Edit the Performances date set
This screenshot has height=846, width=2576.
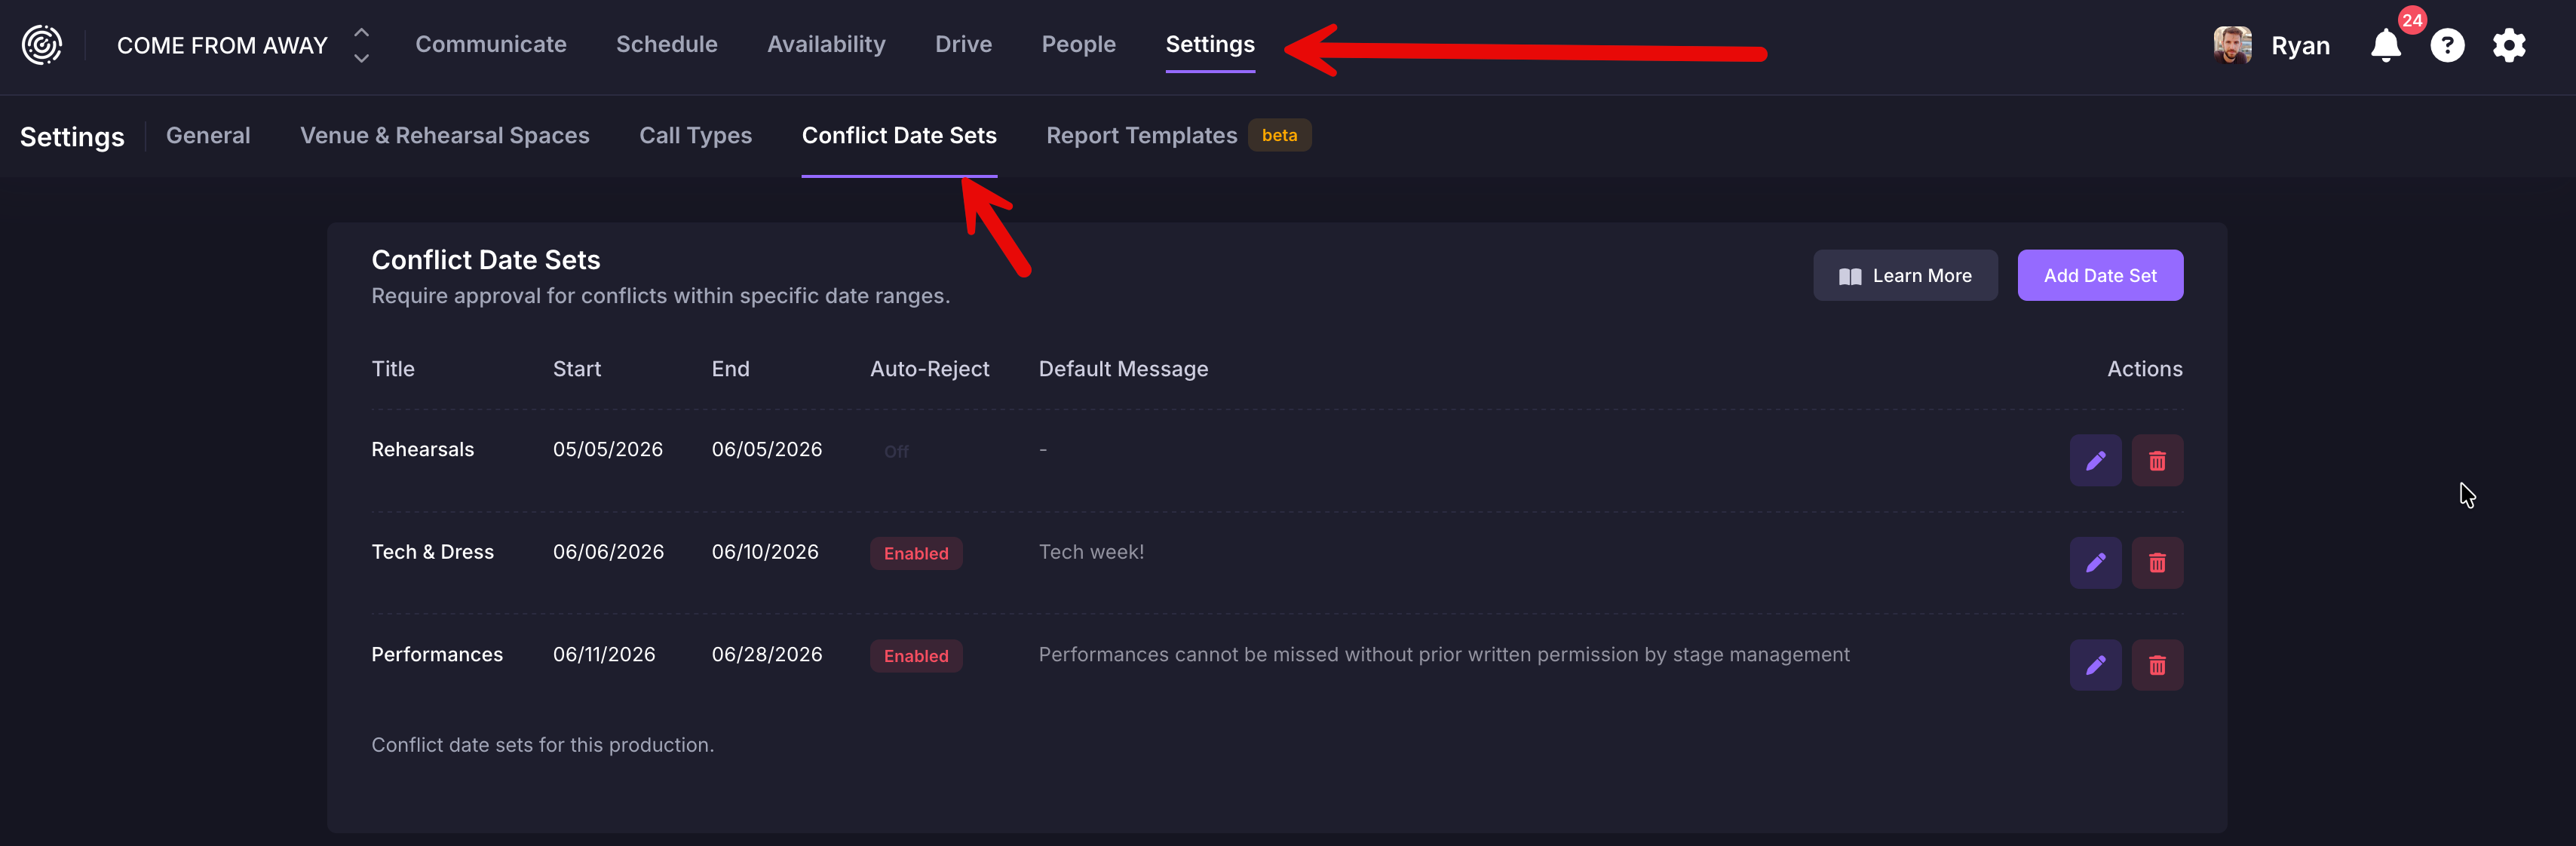click(2095, 665)
